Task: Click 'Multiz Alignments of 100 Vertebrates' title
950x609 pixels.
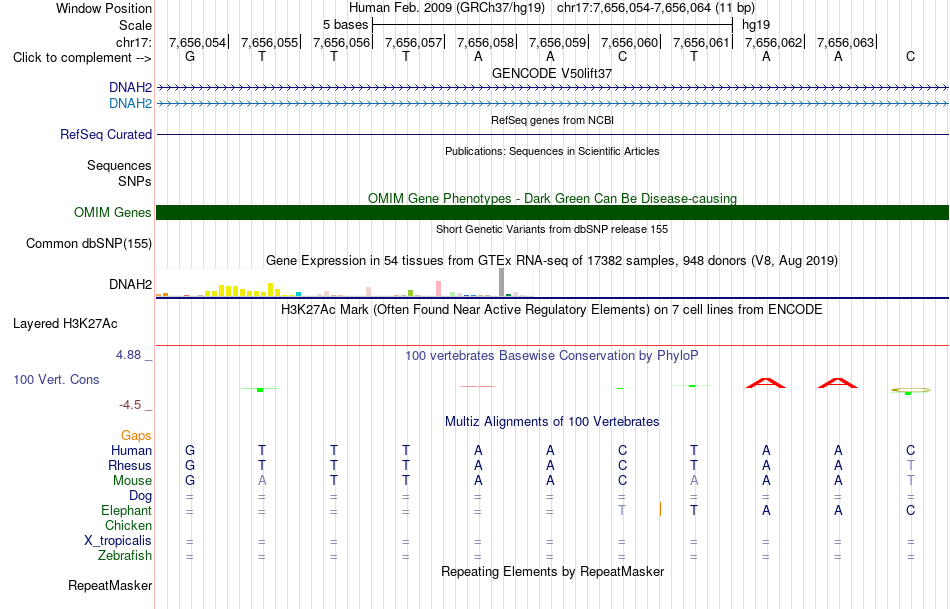Action: pyautogui.click(x=552, y=421)
